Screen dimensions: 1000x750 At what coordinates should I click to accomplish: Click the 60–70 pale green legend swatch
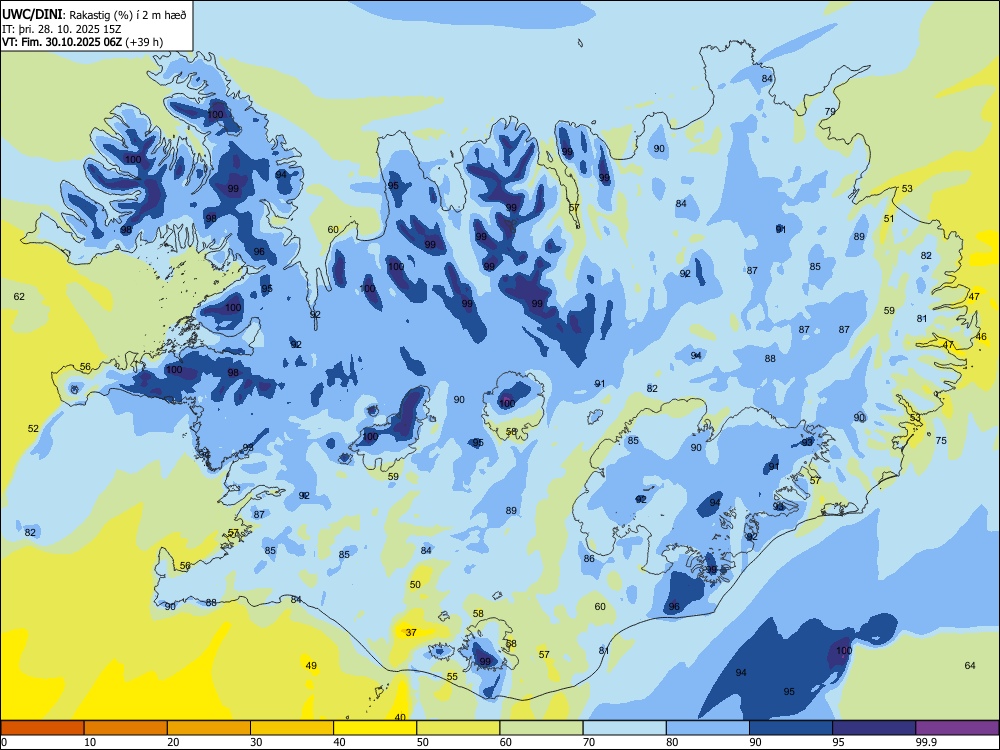click(541, 728)
